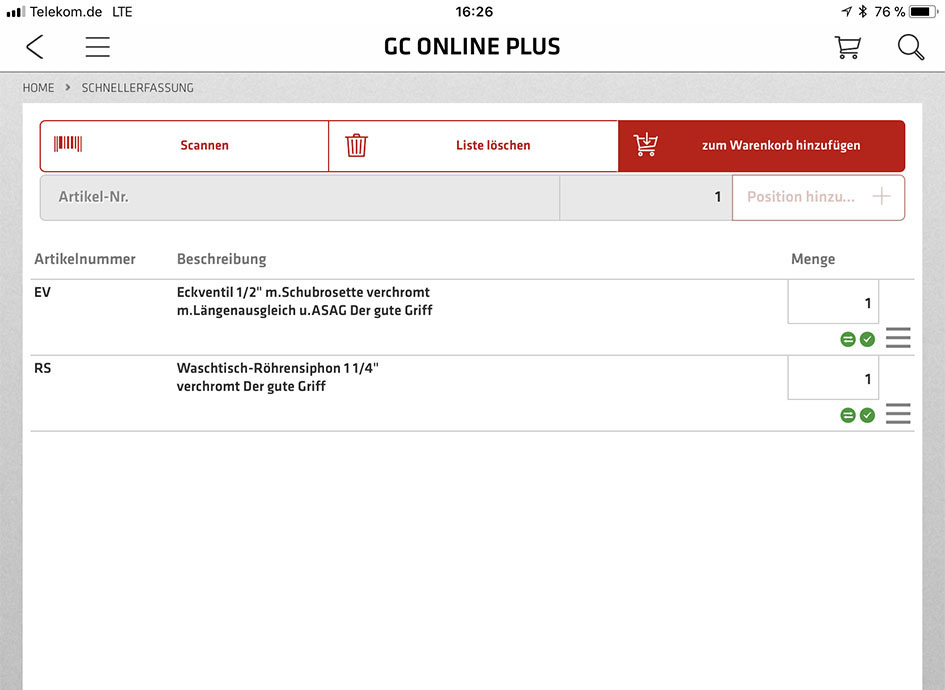Open EV row options menu lines
Image resolution: width=945 pixels, height=690 pixels.
(898, 337)
